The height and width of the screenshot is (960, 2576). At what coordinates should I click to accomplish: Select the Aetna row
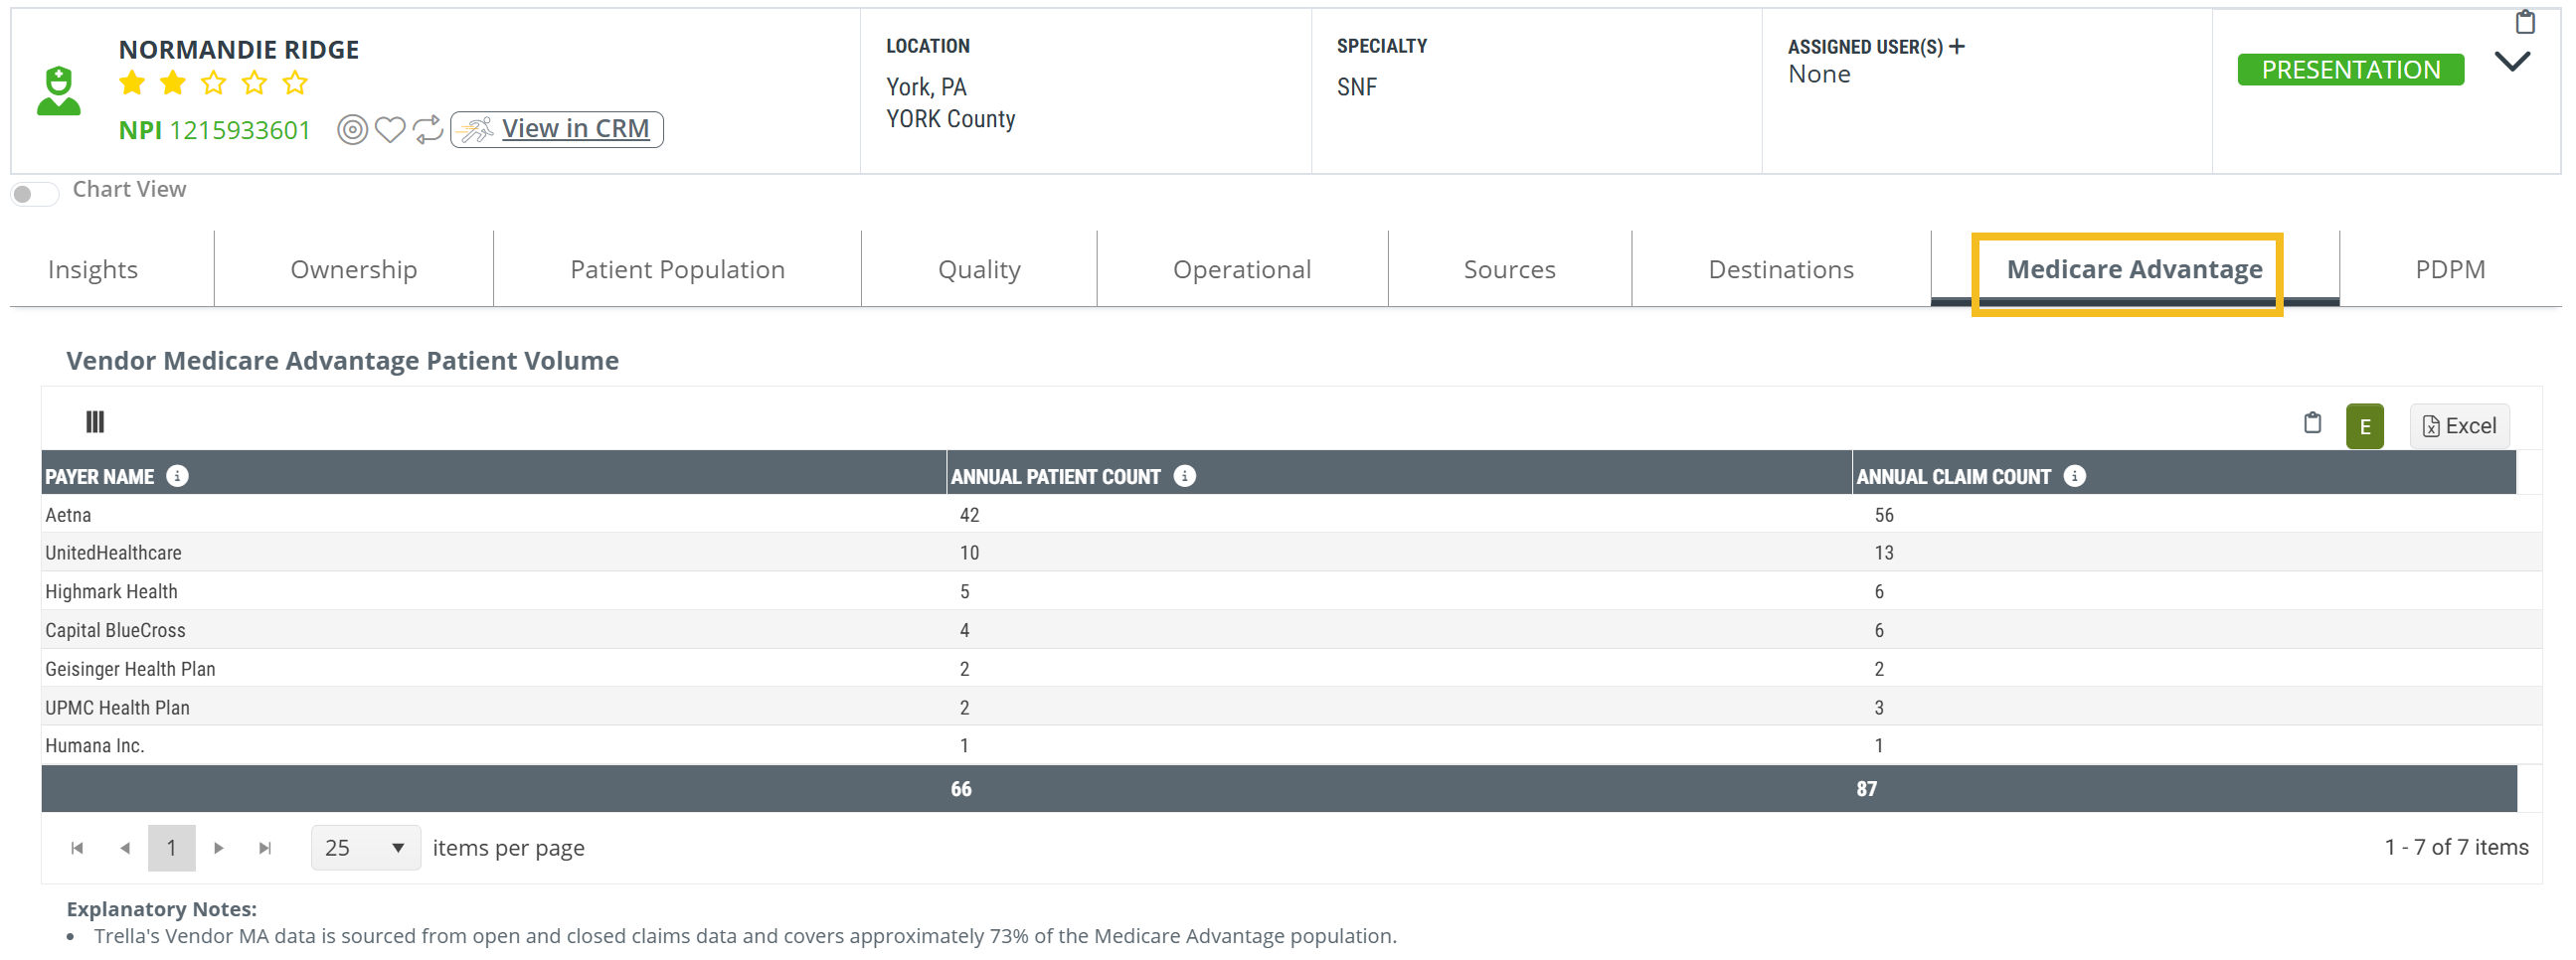1290,515
